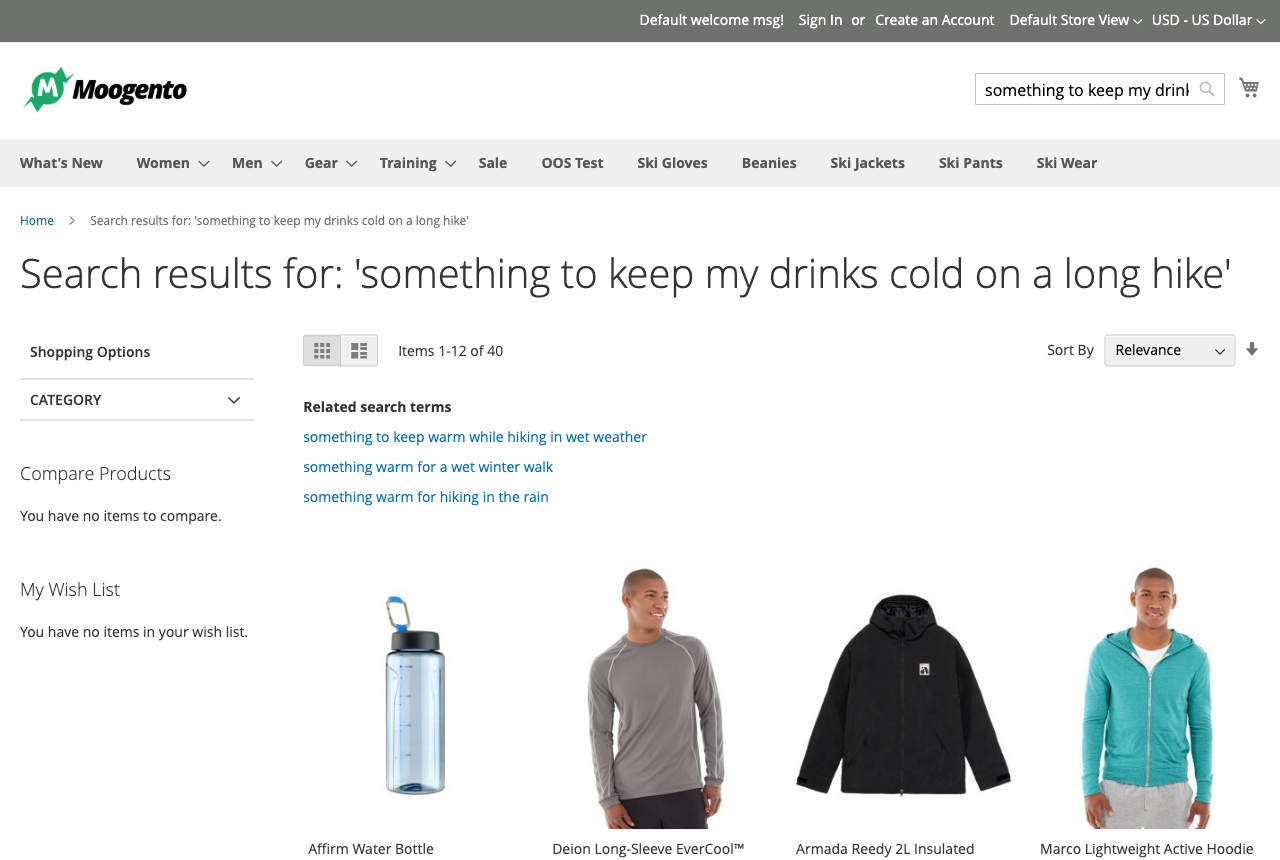
Task: Open the USD - US Dollar currency dropdown
Action: point(1208,20)
